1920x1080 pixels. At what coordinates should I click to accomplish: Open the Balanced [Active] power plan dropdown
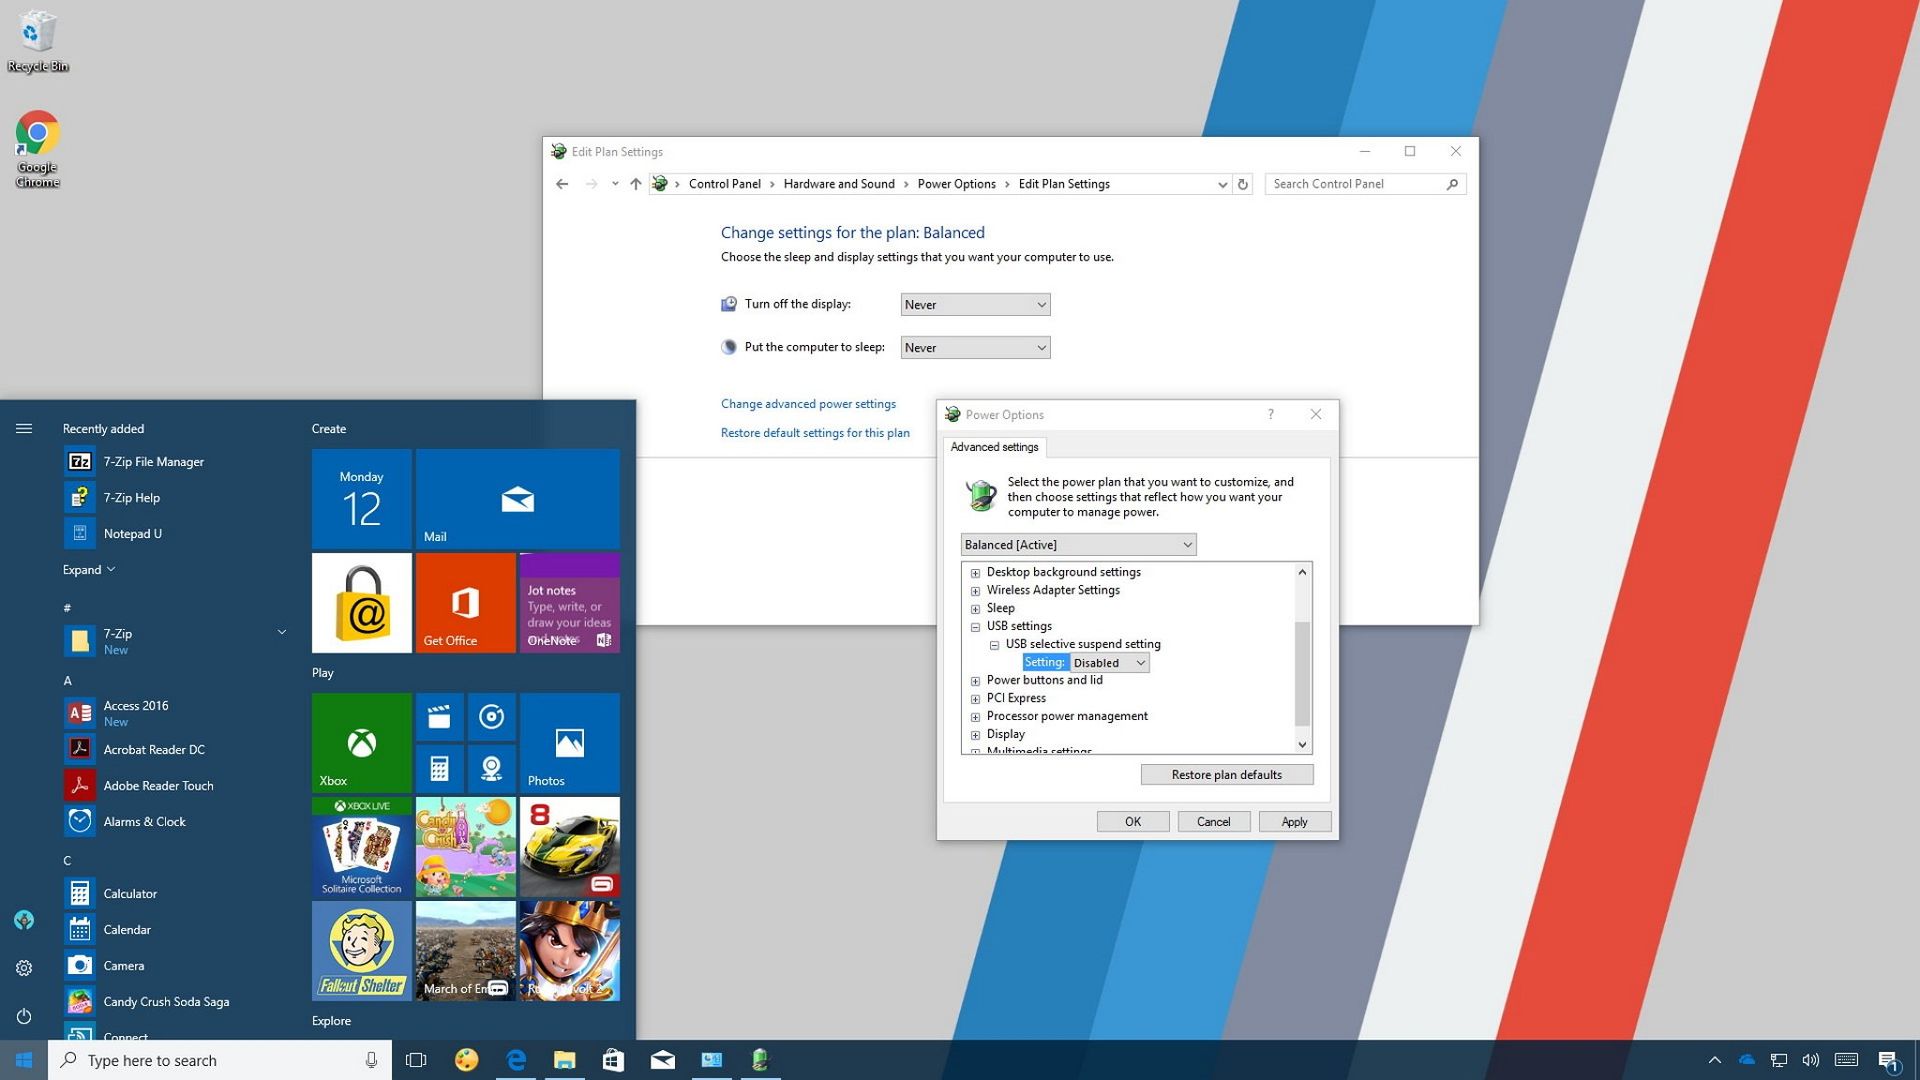point(1078,544)
